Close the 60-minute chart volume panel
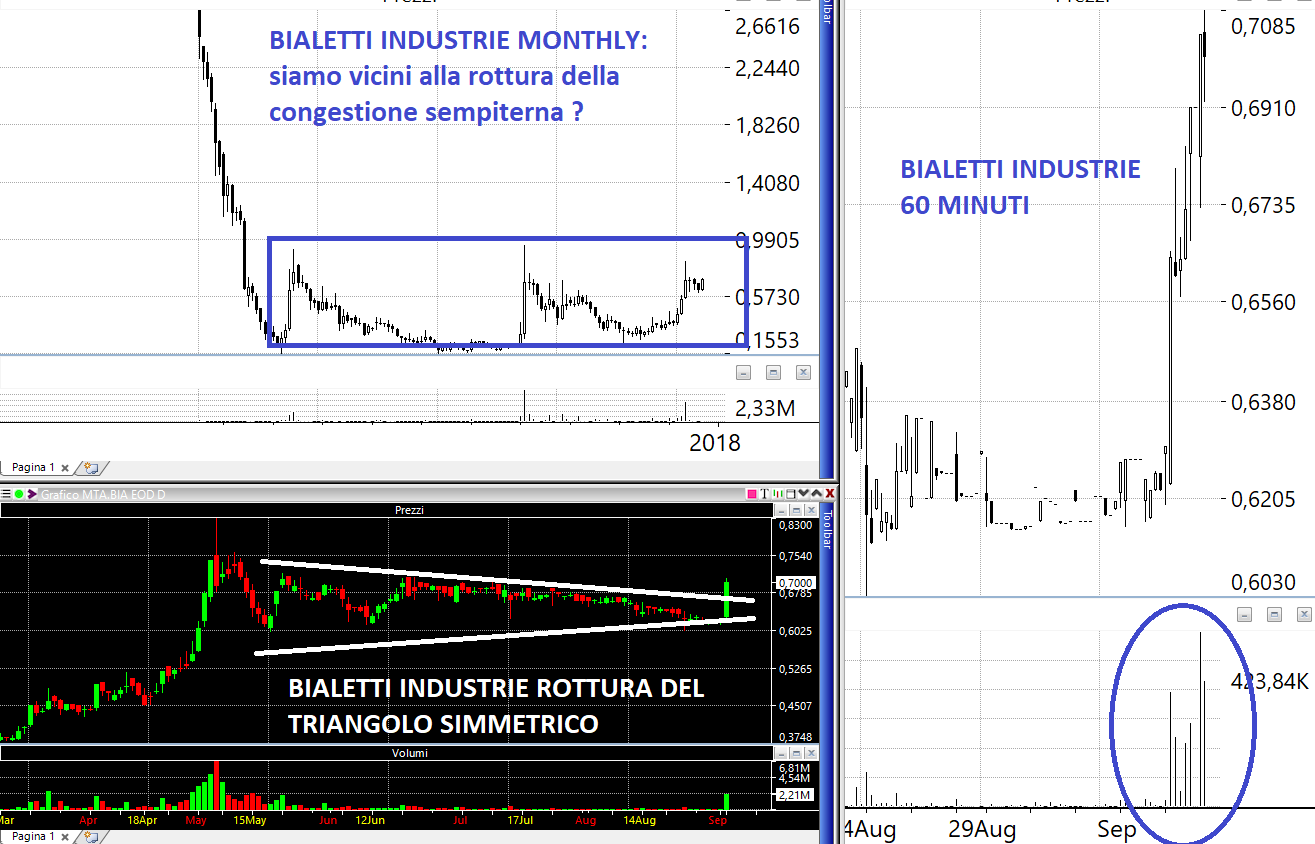Viewport: 1315px width, 844px height. point(1303,614)
